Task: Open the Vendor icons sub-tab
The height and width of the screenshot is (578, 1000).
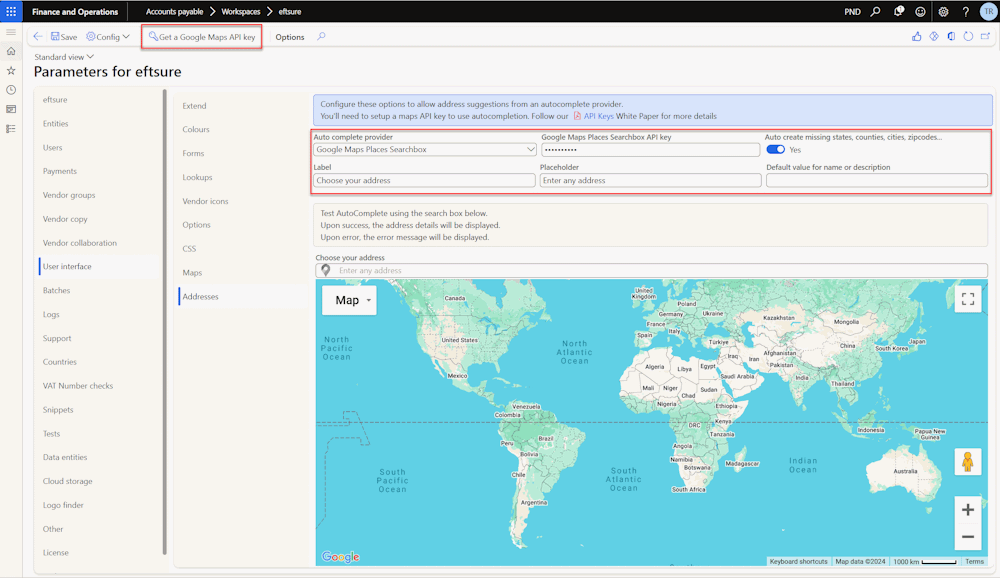Action: click(x=205, y=201)
